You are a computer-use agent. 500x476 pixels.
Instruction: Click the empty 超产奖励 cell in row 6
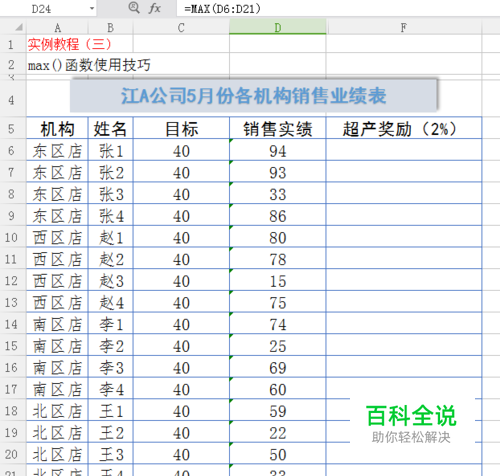click(x=404, y=151)
